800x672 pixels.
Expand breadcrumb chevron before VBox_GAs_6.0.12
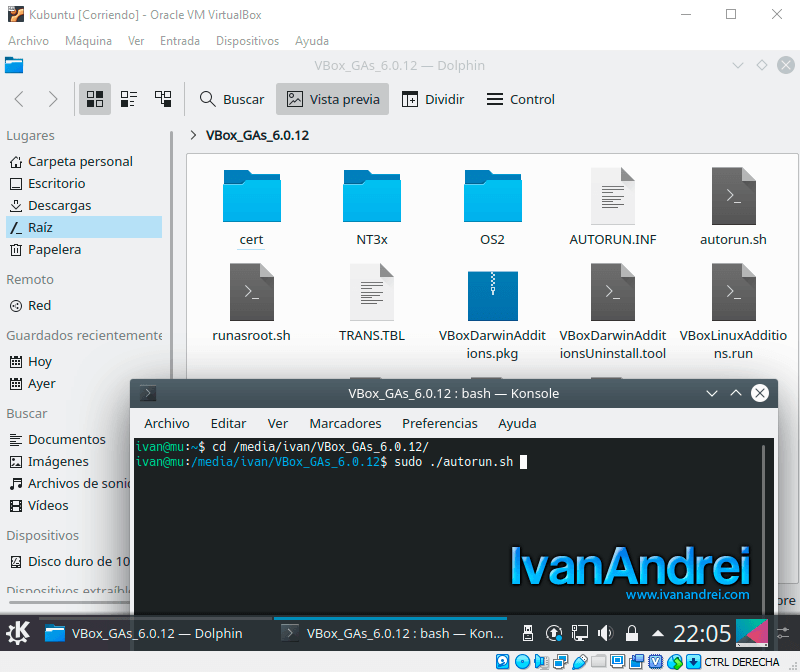pos(193,135)
